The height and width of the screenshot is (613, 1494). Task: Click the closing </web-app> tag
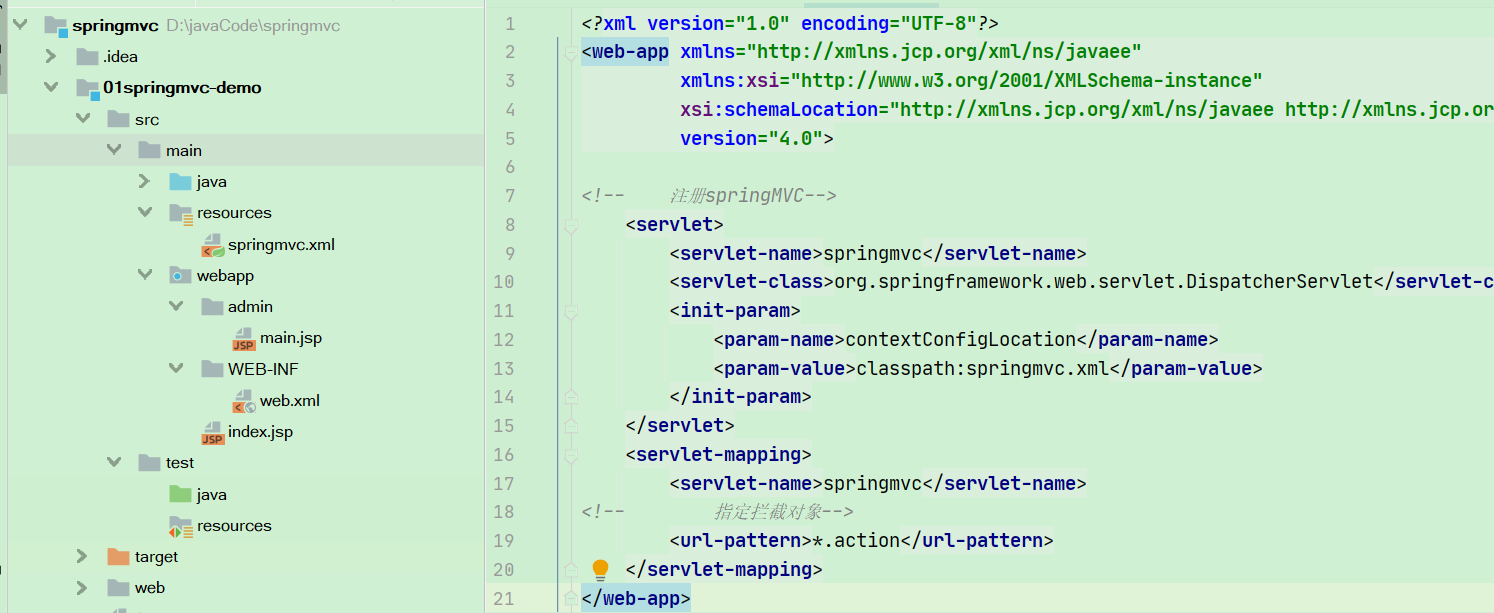point(636,599)
